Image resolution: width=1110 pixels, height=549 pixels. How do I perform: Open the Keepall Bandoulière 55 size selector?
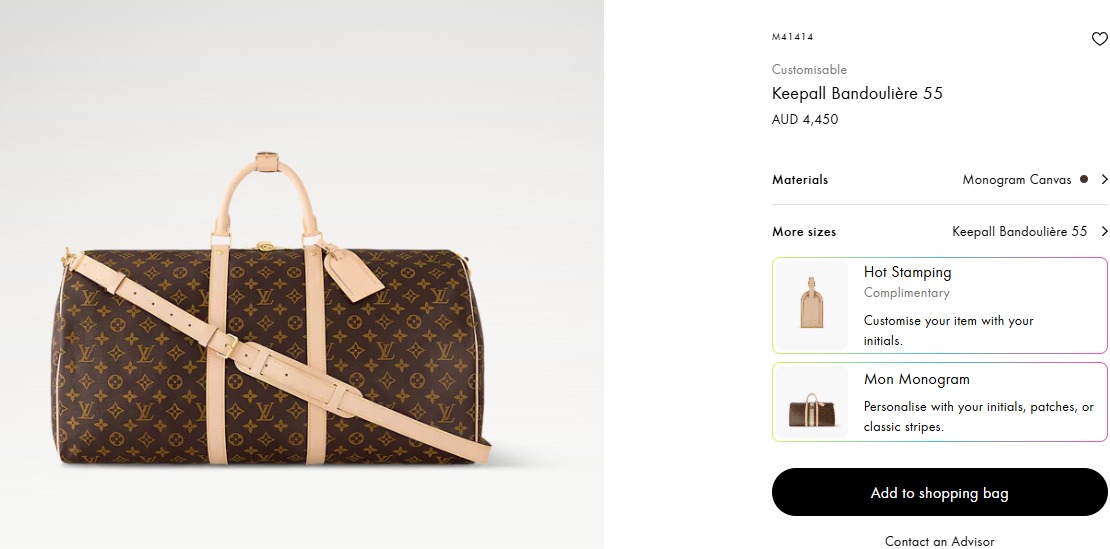point(1019,232)
